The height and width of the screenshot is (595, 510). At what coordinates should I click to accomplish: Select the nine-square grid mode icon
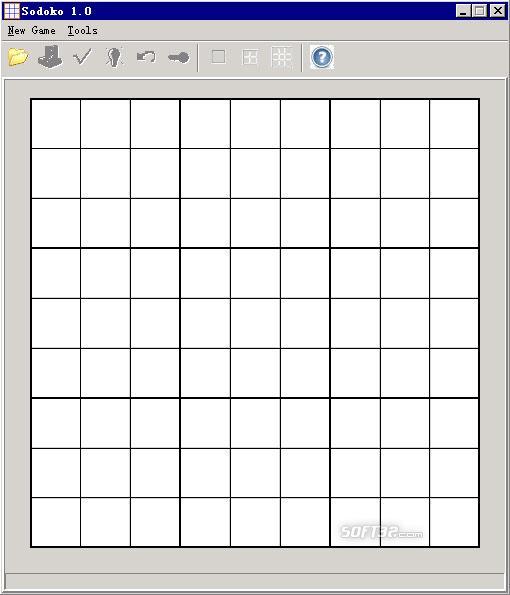coord(282,57)
